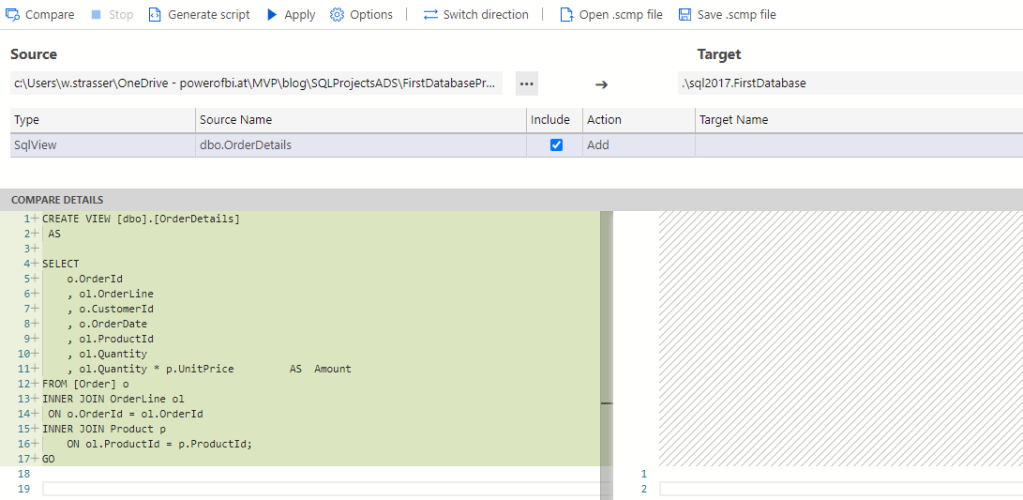Click the Switch direction arrows icon
Image resolution: width=1023 pixels, height=500 pixels.
430,15
